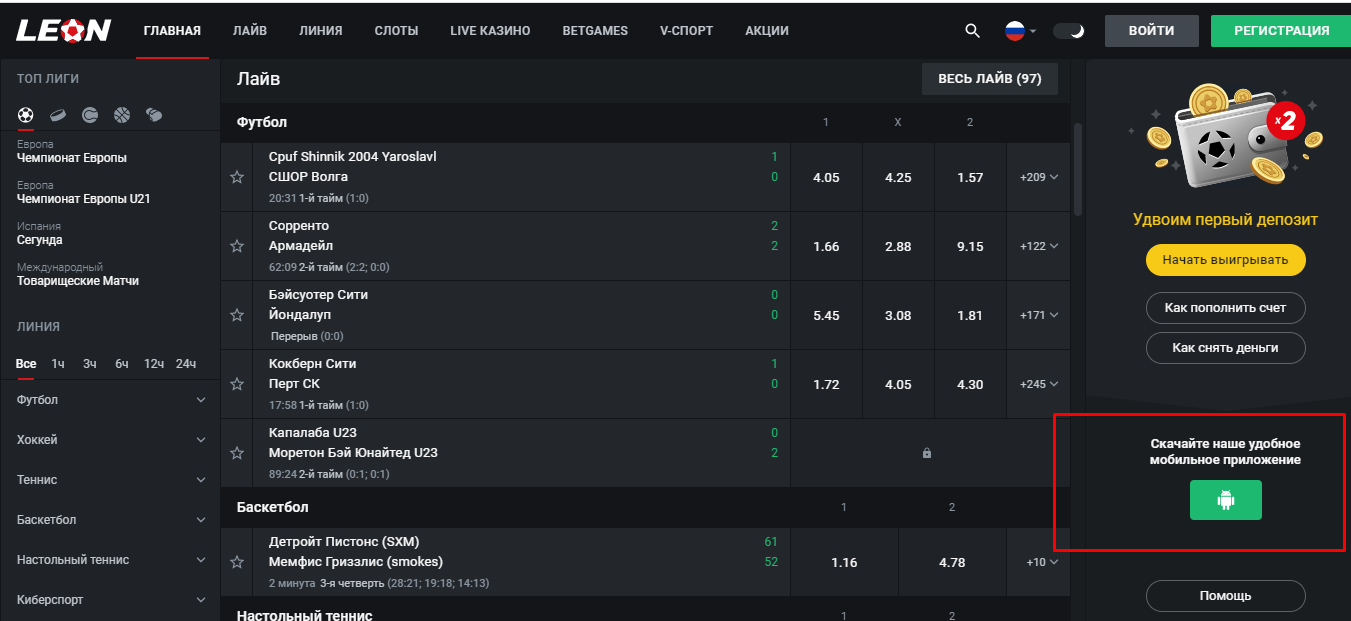Viewport: 1351px width, 621px height.
Task: Expand Киберспорт category in sidebar
Action: [x=112, y=600]
